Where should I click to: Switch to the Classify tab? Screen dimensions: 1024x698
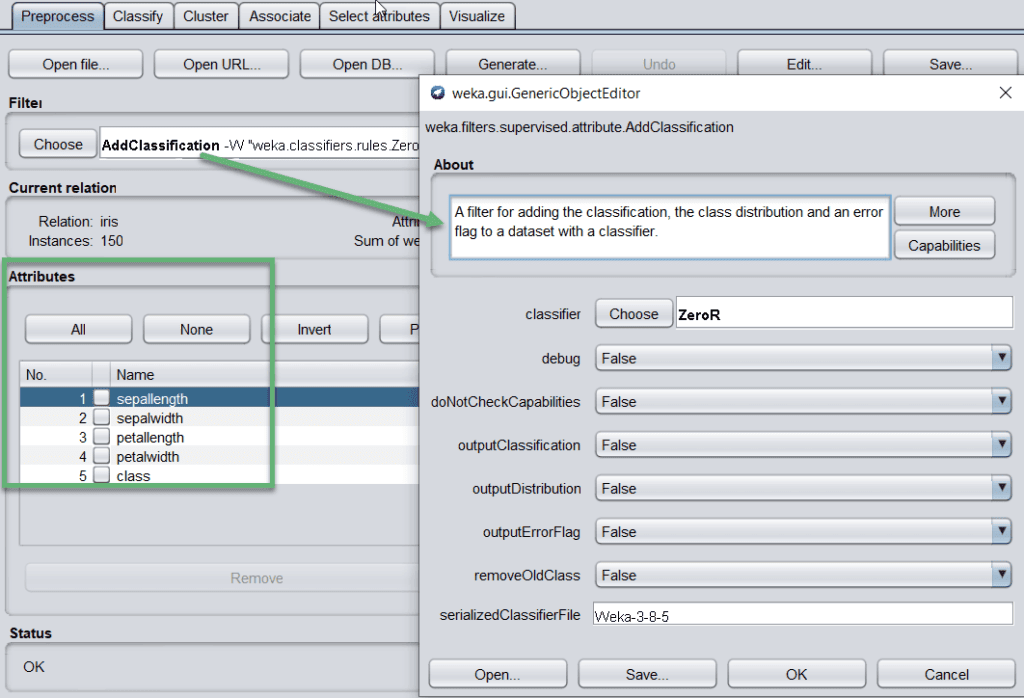pyautogui.click(x=137, y=16)
